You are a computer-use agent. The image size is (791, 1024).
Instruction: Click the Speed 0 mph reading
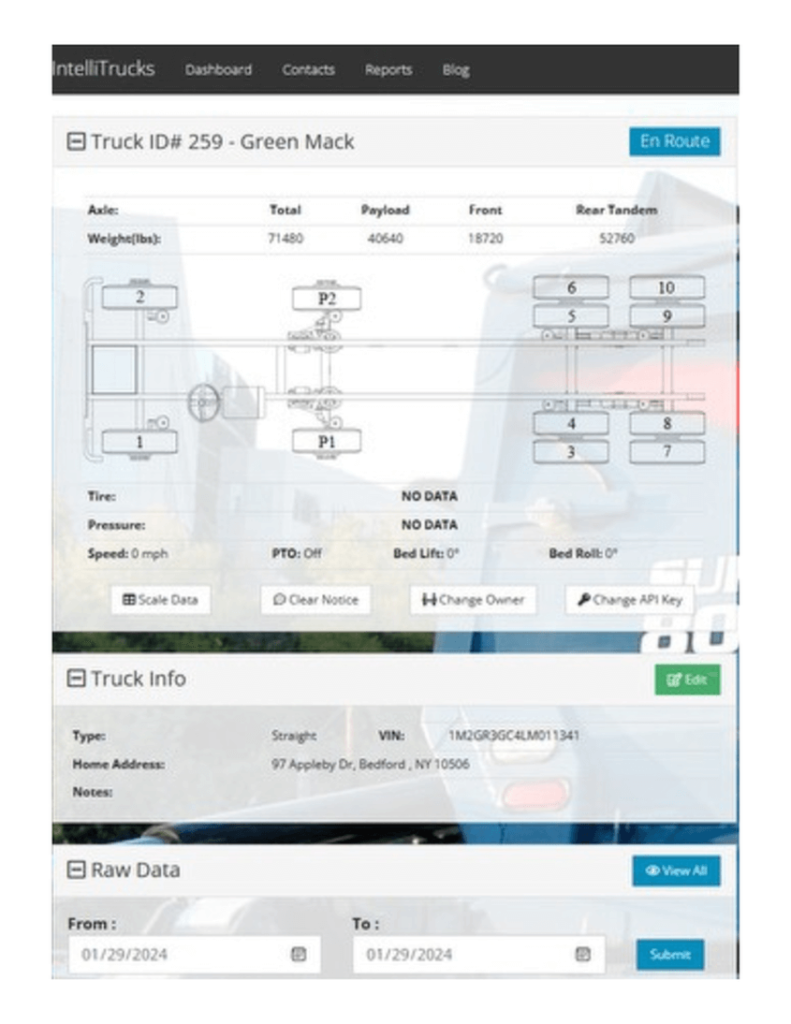pyautogui.click(x=127, y=554)
